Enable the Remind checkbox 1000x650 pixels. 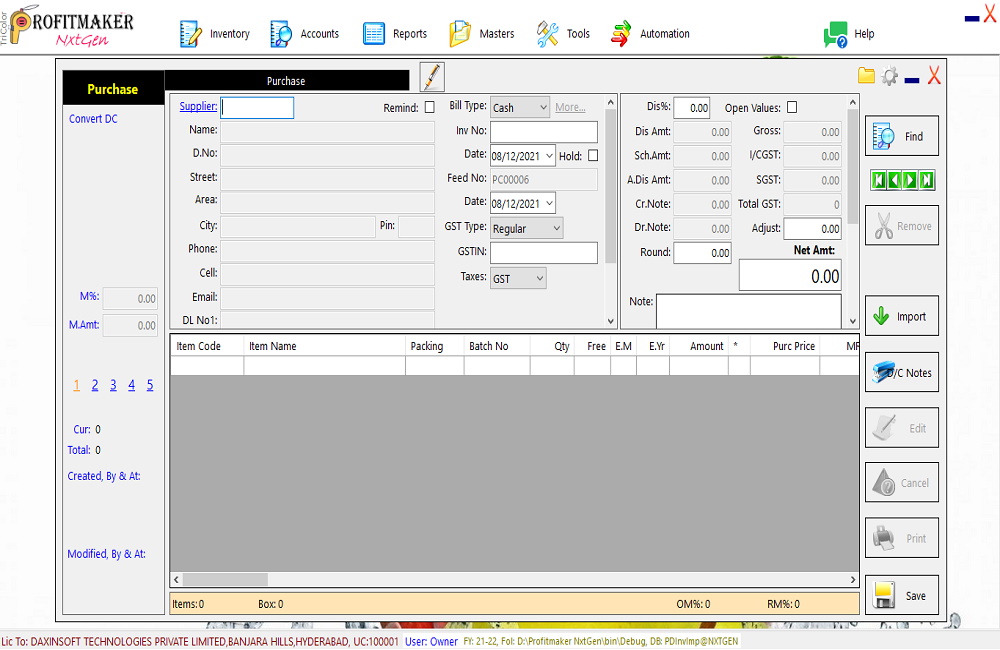click(x=430, y=108)
